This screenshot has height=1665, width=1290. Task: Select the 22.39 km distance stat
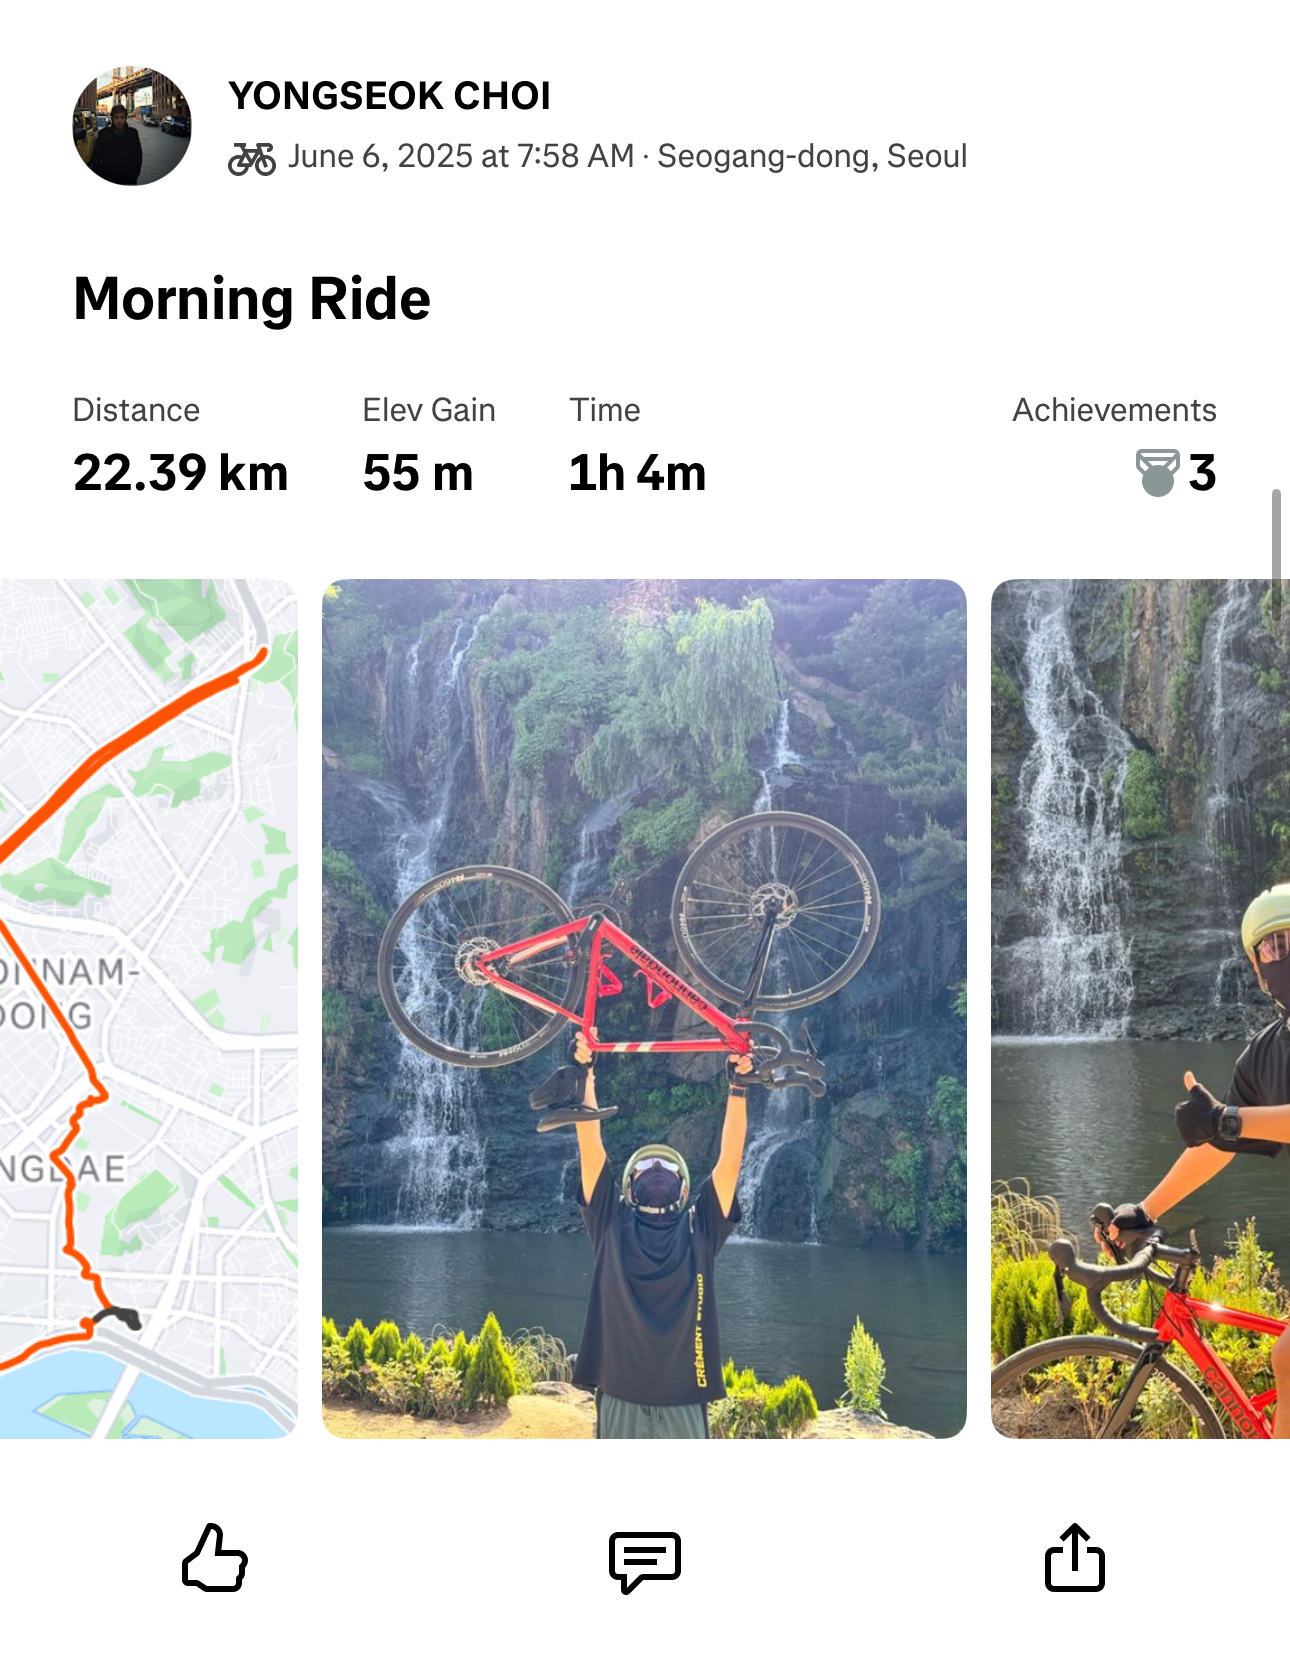181,473
